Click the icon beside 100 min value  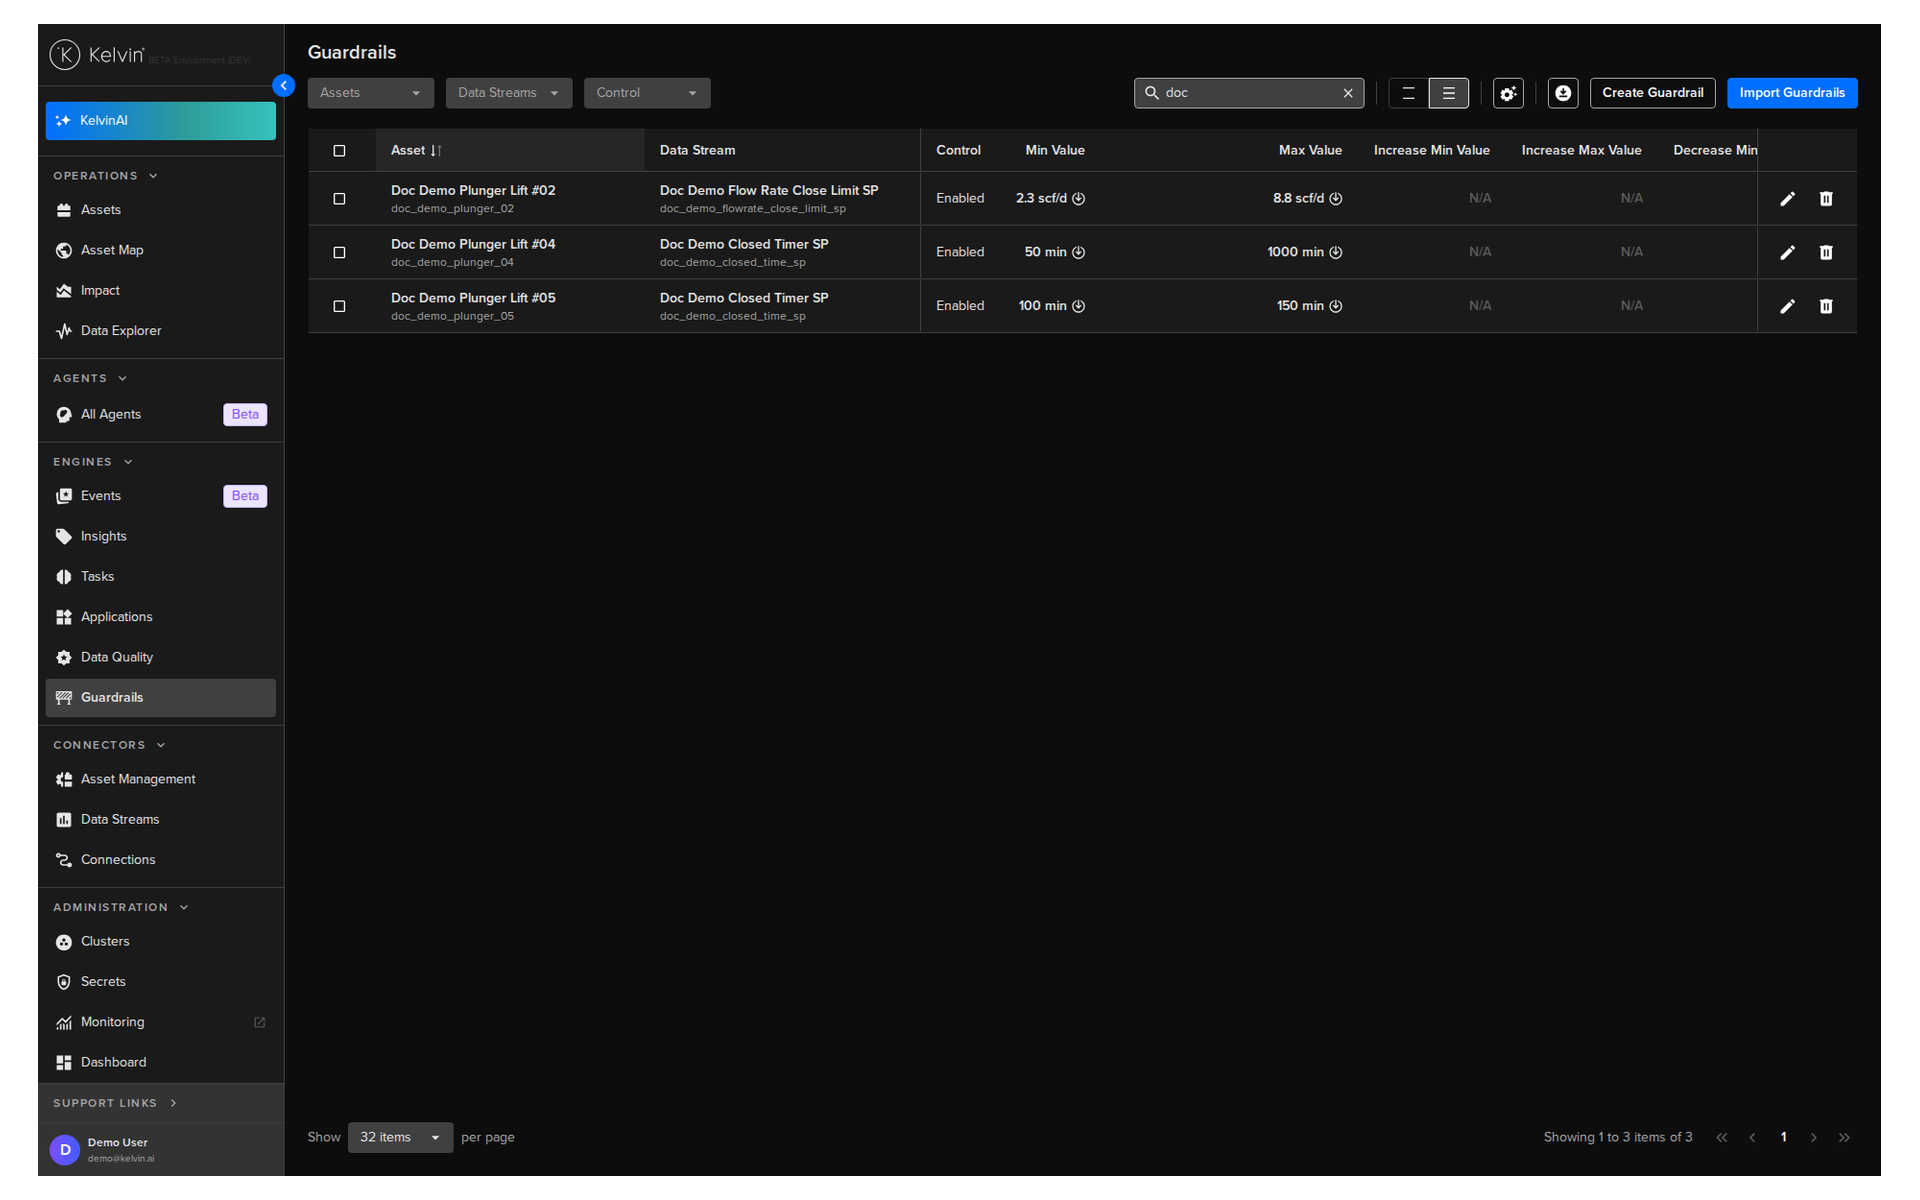click(x=1078, y=306)
